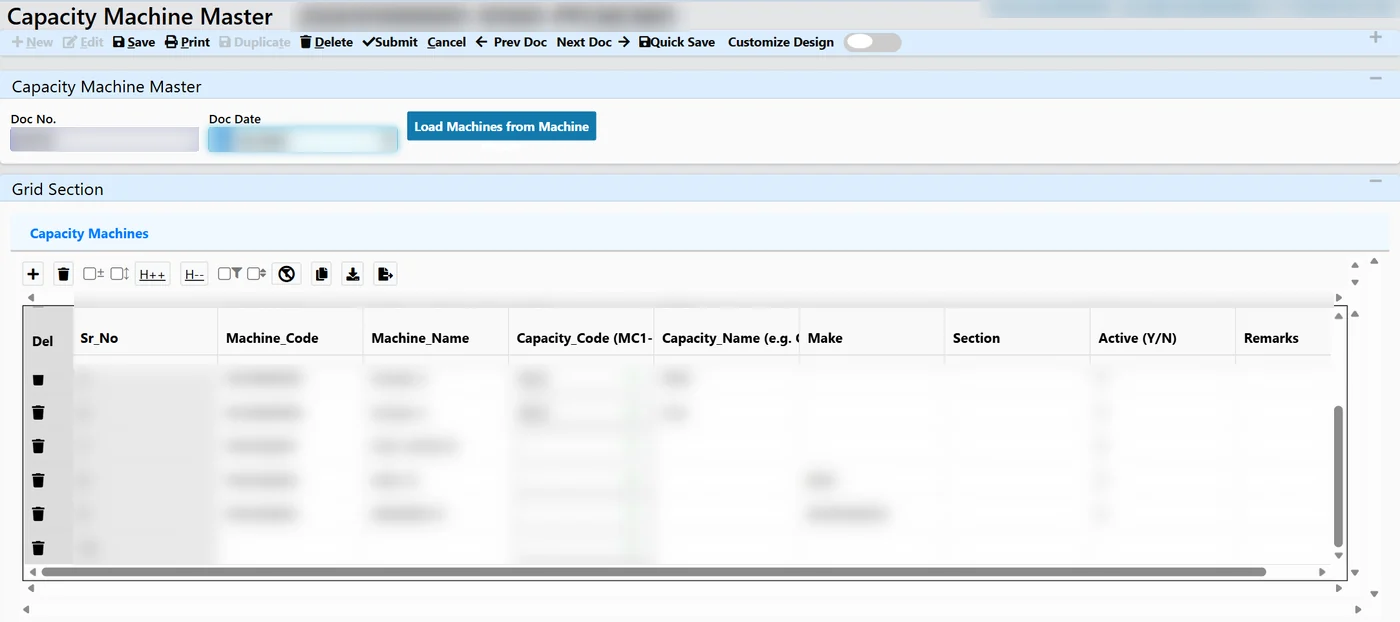Click the H-- grid toolbar button
This screenshot has width=1400, height=622.
[x=194, y=274]
